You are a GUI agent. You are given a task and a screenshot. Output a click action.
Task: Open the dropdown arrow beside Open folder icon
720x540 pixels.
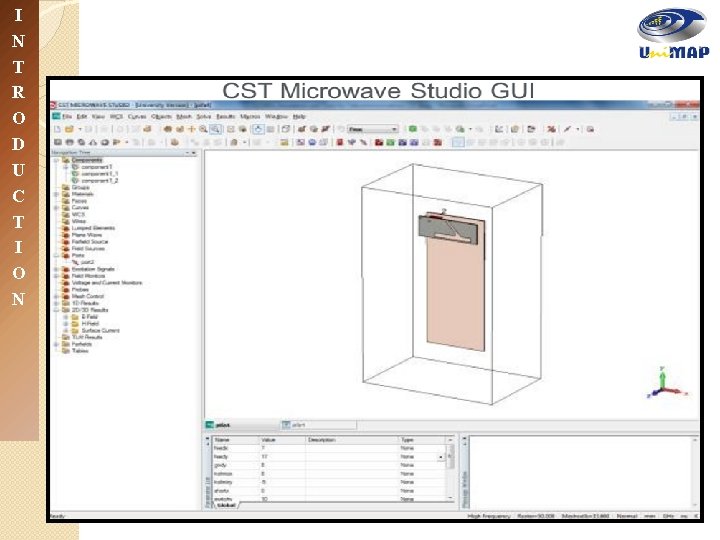80,129
